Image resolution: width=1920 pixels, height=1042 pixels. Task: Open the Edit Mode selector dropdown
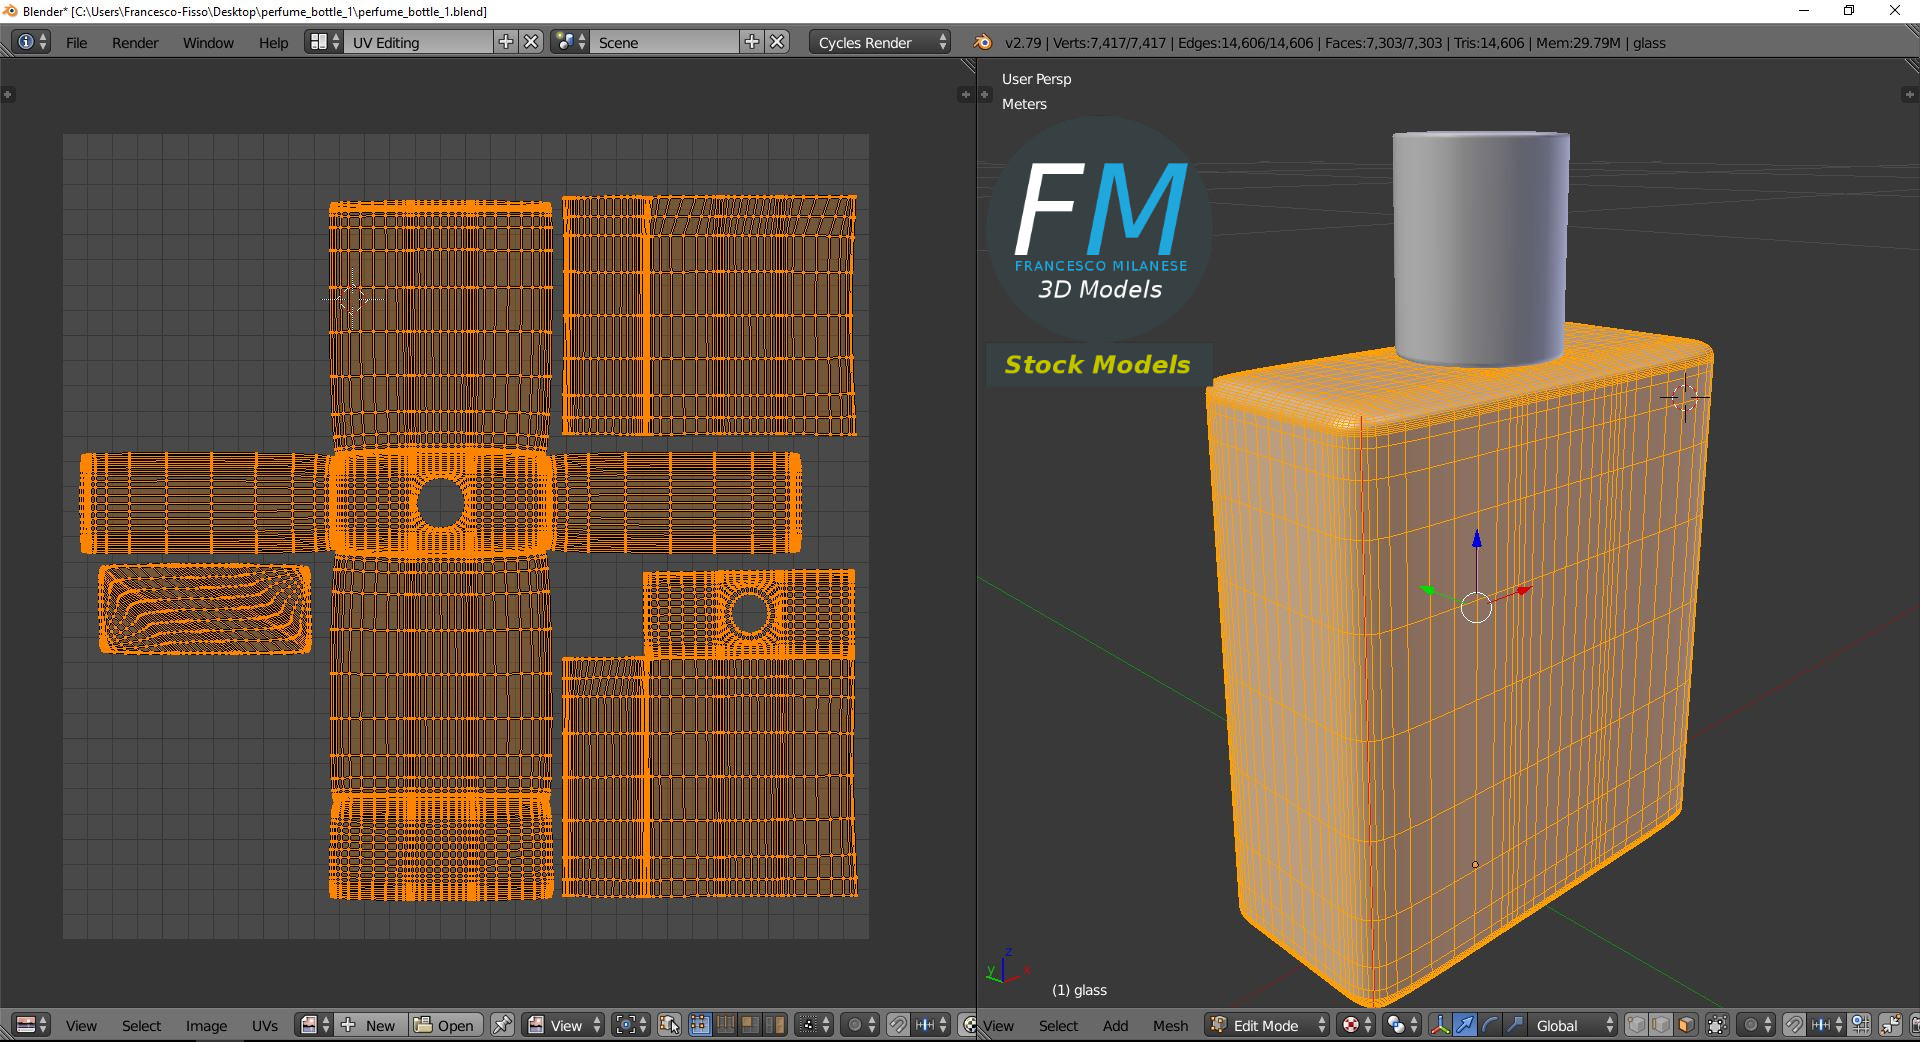pos(1268,1025)
